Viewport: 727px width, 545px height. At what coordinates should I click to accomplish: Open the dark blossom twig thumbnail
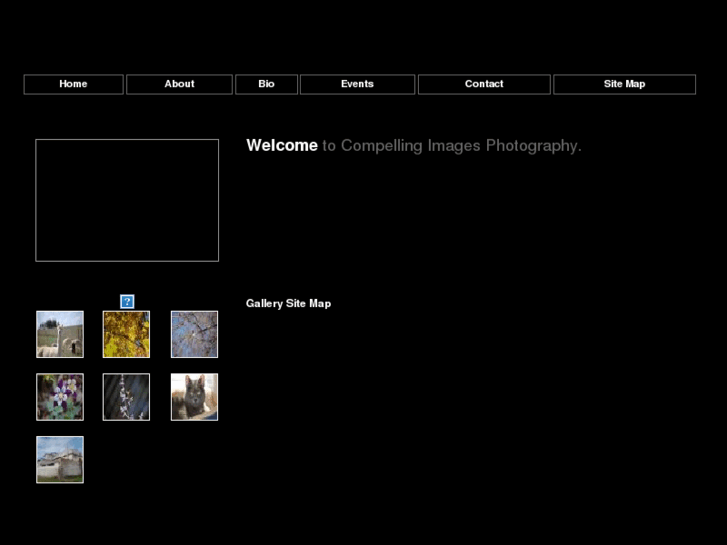pyautogui.click(x=126, y=397)
